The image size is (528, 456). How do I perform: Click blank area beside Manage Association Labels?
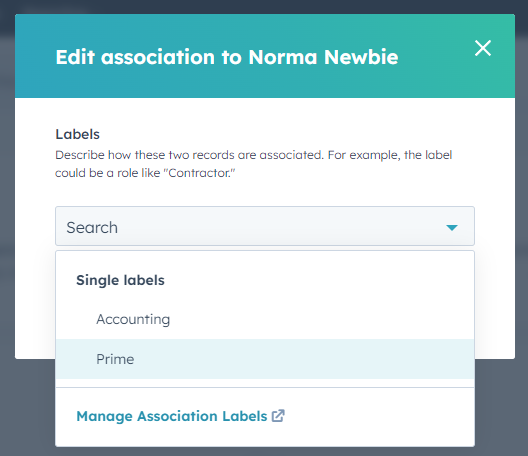point(377,416)
